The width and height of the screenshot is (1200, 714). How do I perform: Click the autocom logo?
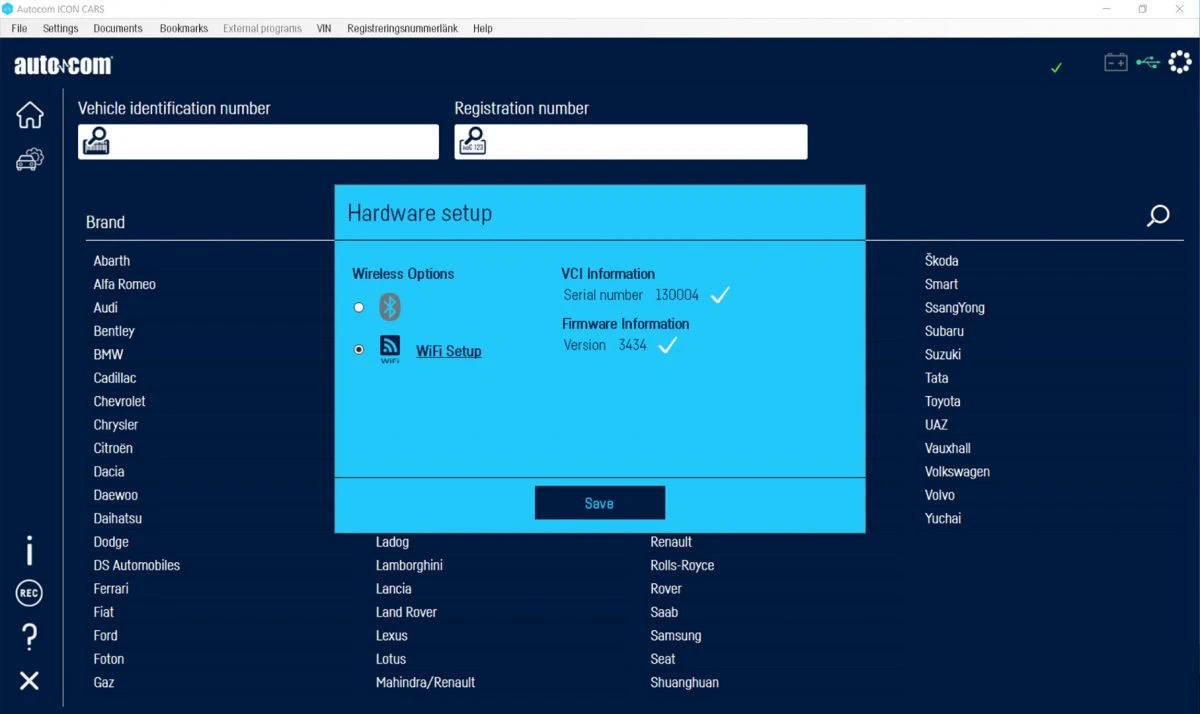pos(63,66)
